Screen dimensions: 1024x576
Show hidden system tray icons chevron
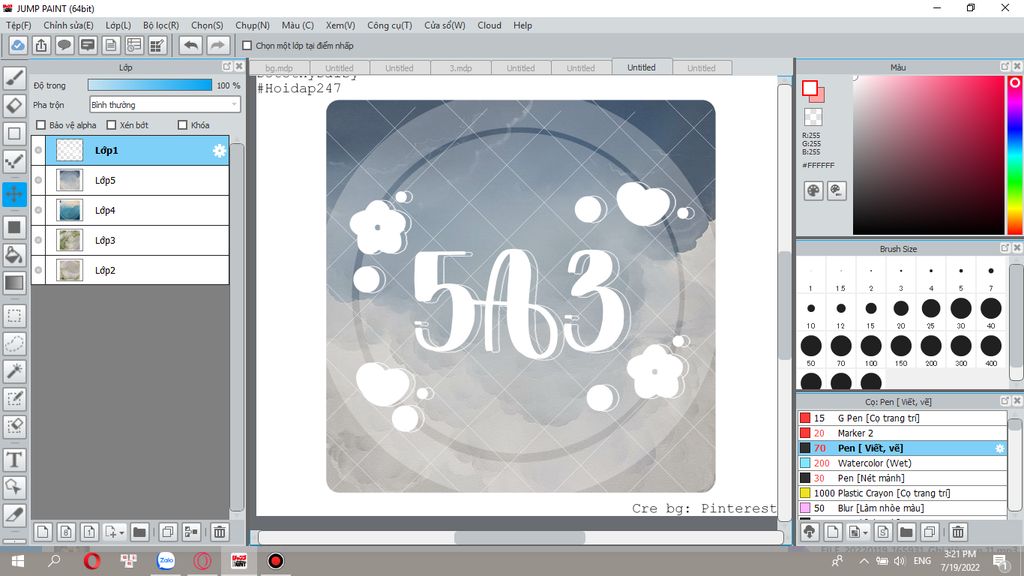(x=863, y=561)
